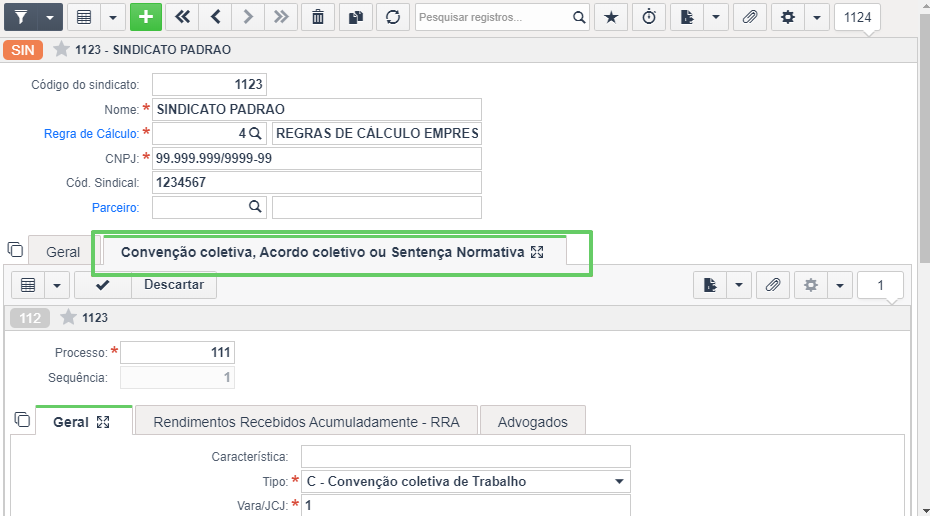Click the Característica field
The width and height of the screenshot is (930, 516).
(x=466, y=457)
